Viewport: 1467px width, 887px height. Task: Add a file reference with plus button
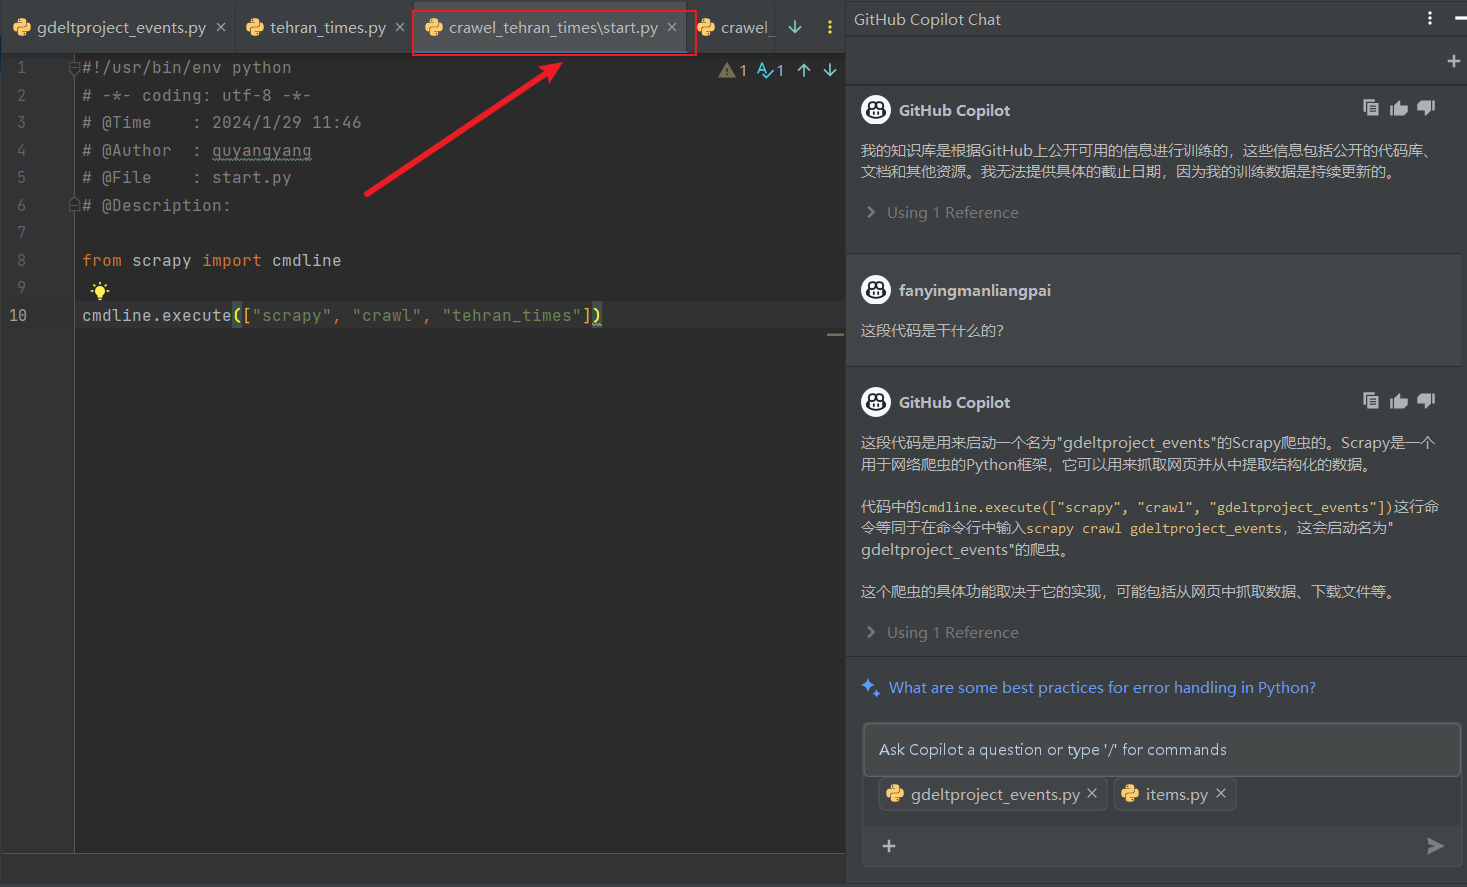click(889, 846)
